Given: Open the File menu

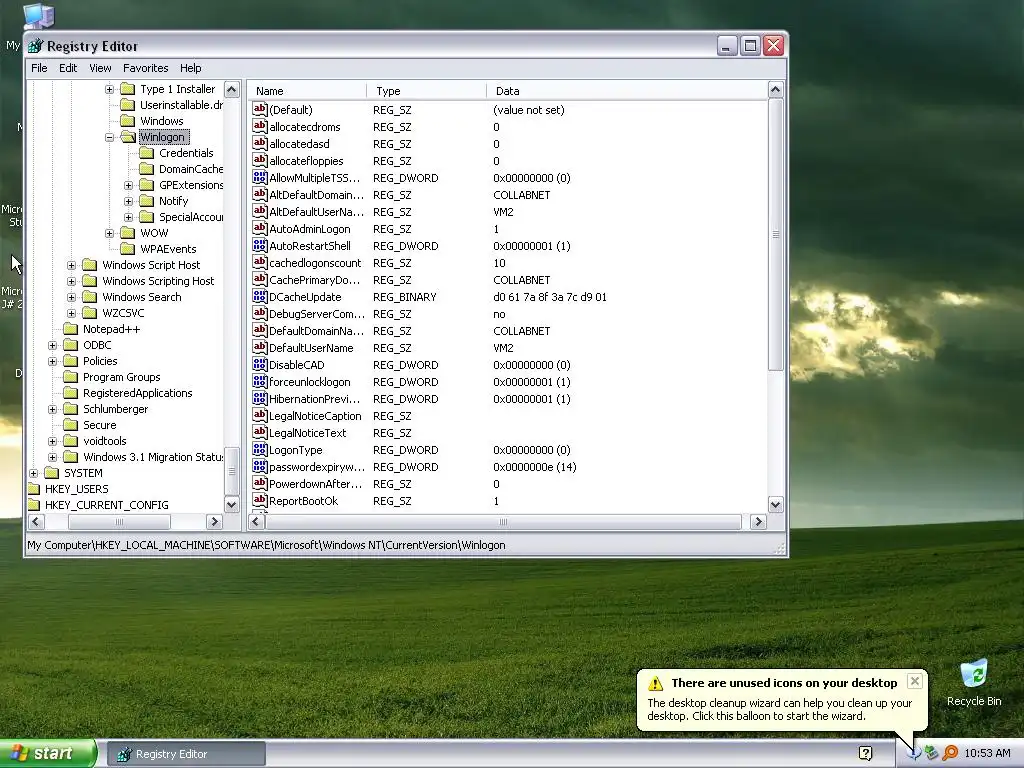Looking at the screenshot, I should (x=39, y=68).
